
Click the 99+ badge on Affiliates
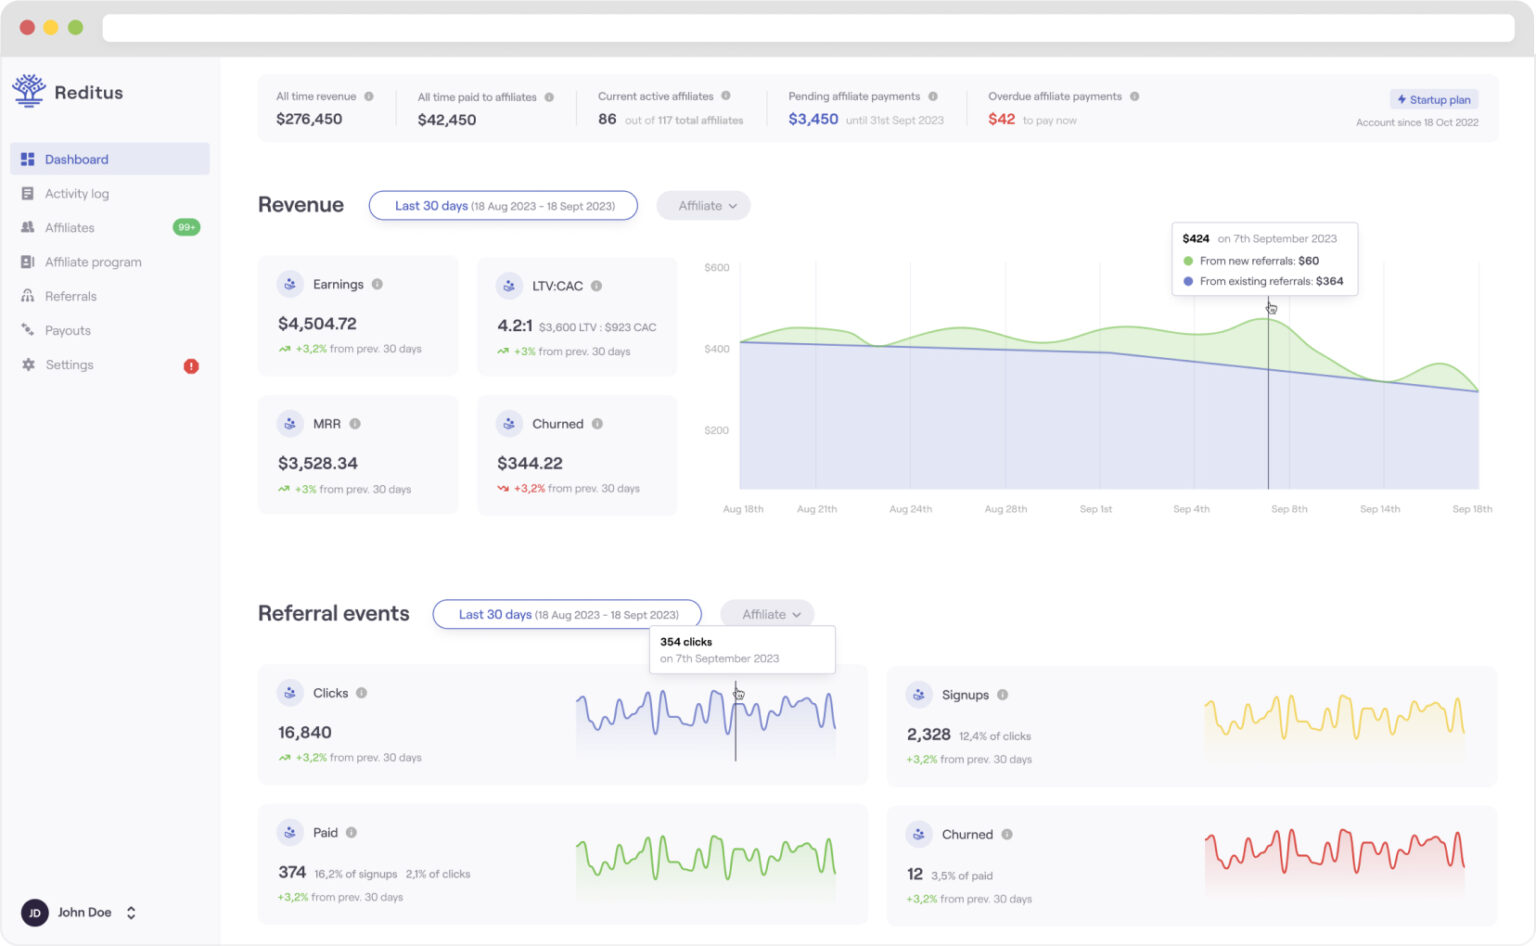pos(185,227)
